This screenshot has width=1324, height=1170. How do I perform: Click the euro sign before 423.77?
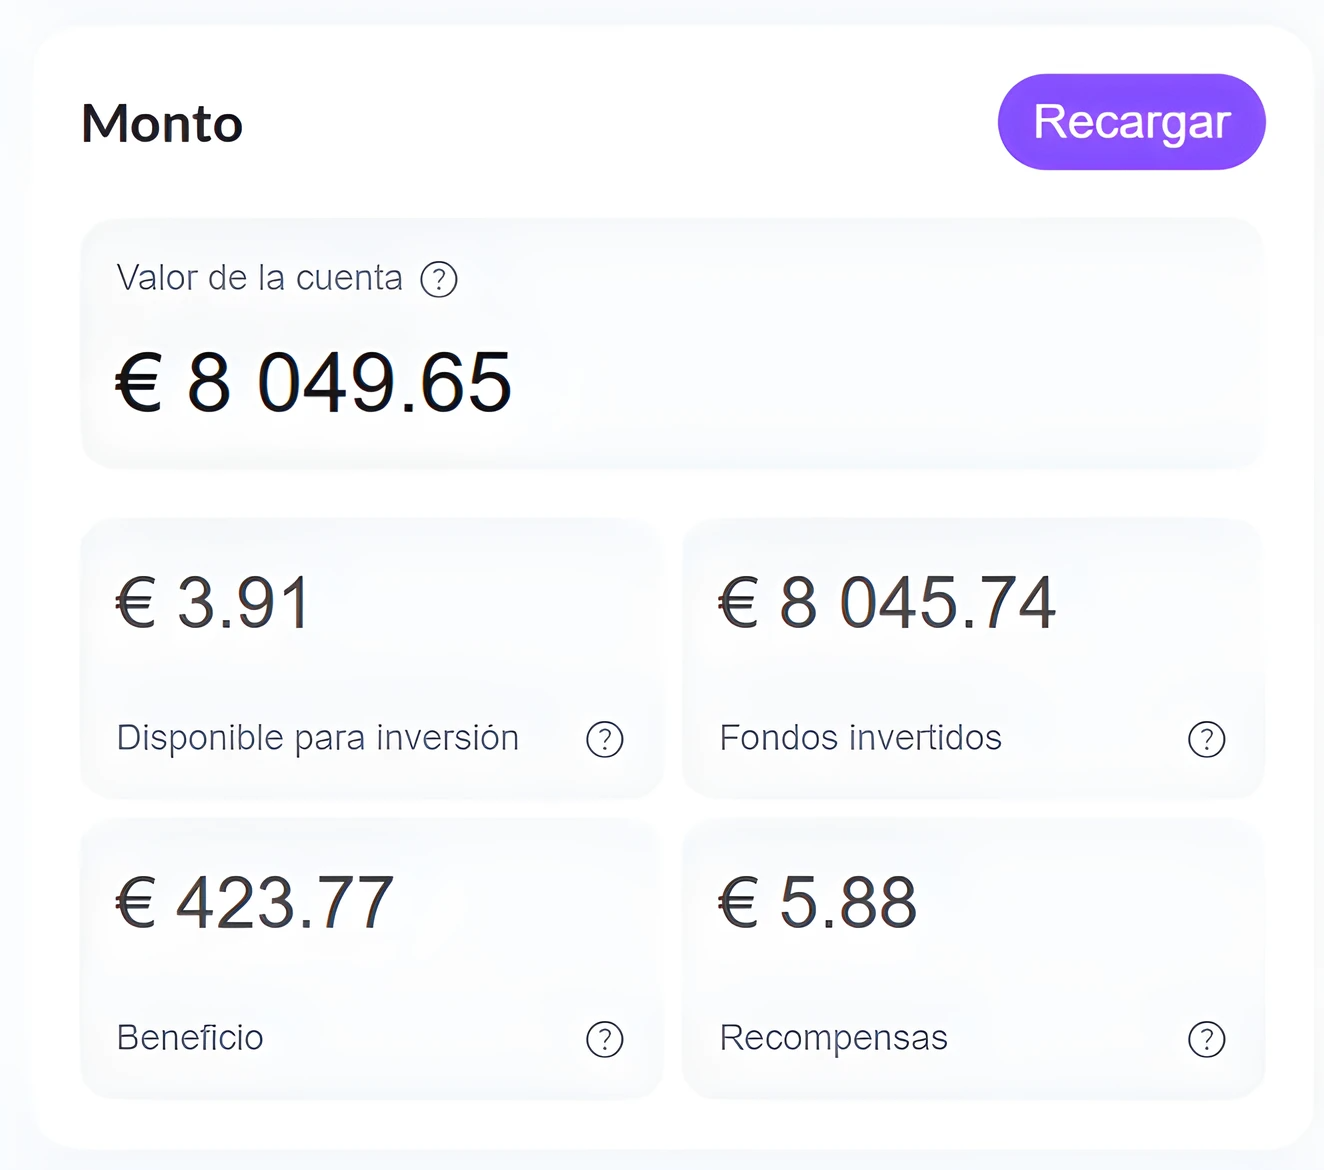(x=136, y=904)
